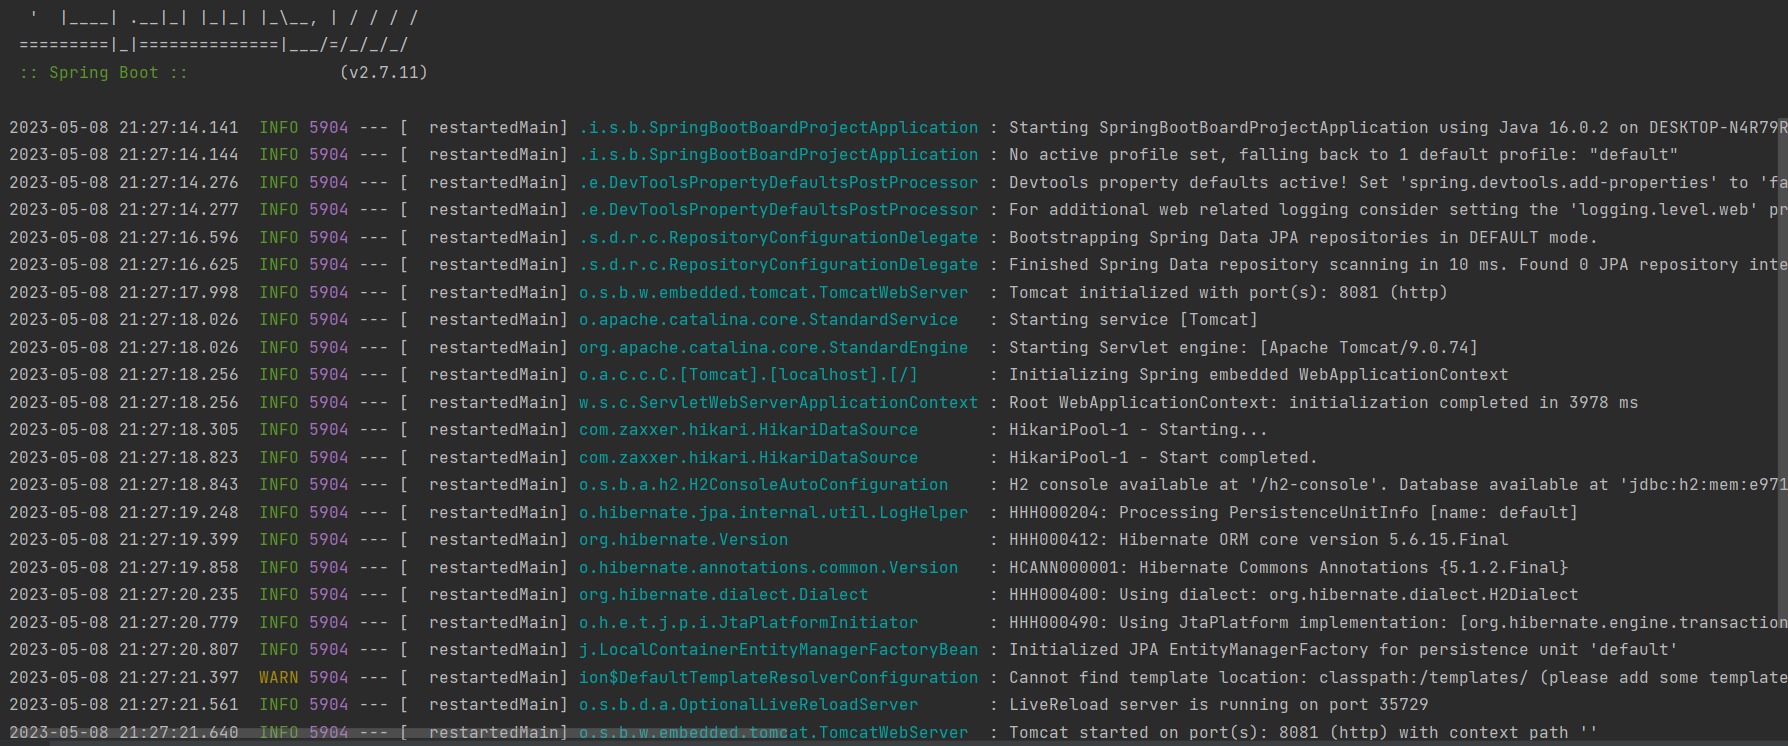This screenshot has width=1788, height=746.
Task: Click logger 'o.s.b.a.h2.H2ConsoleAutoConfiguration'
Action: (764, 484)
